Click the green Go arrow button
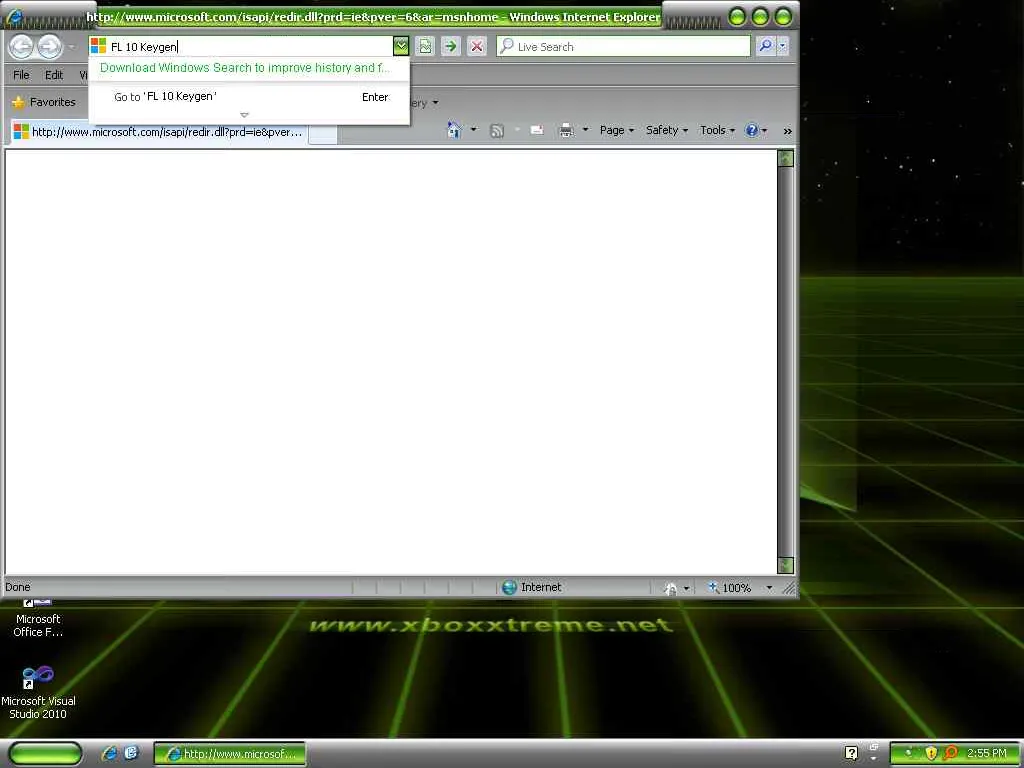The width and height of the screenshot is (1024, 768). [451, 46]
